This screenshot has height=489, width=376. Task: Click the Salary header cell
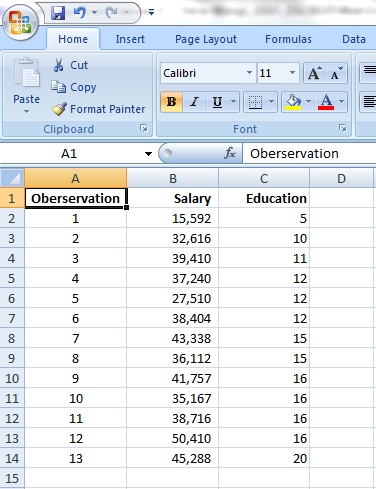tap(173, 198)
